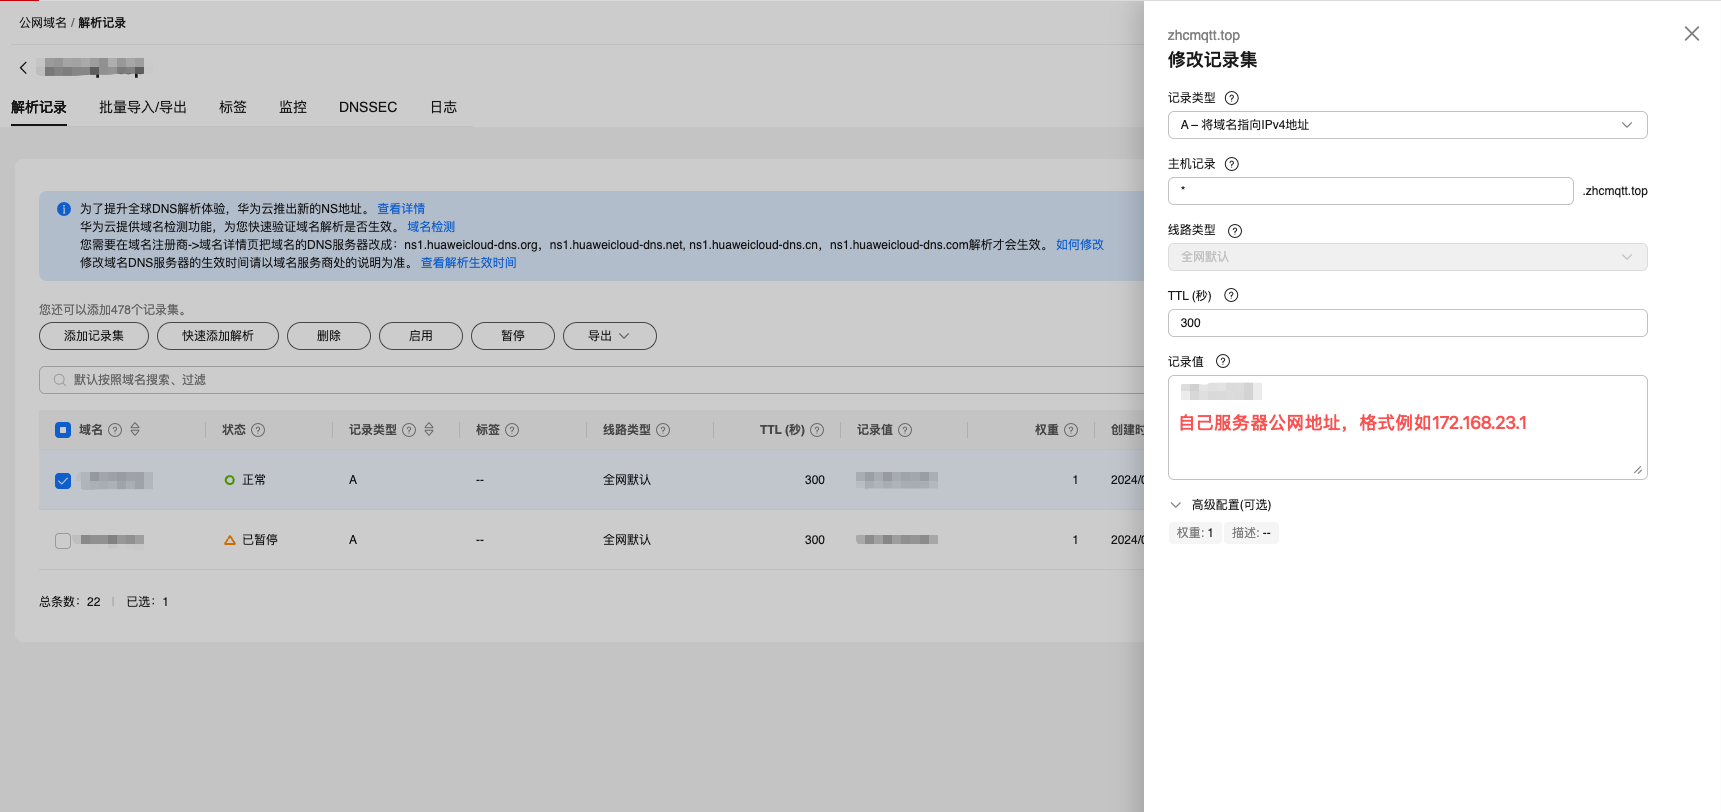This screenshot has width=1721, height=812.
Task: Click help icon beside 线路类型 table column header
Action: (x=663, y=430)
